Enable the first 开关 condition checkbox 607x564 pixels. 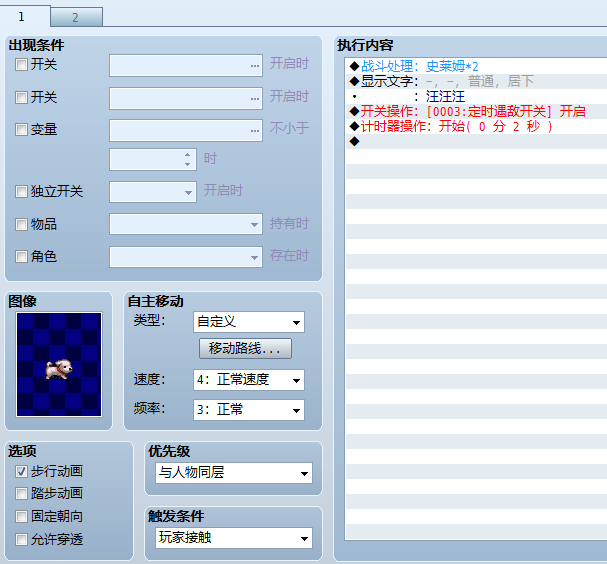pos(21,64)
